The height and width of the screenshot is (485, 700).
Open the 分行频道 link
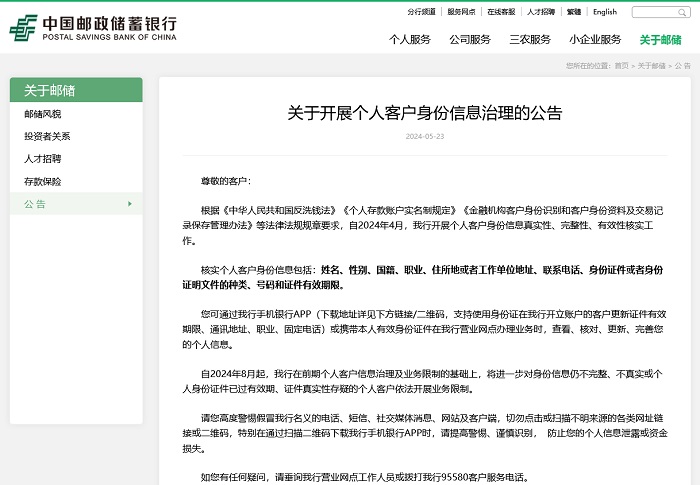click(x=421, y=12)
